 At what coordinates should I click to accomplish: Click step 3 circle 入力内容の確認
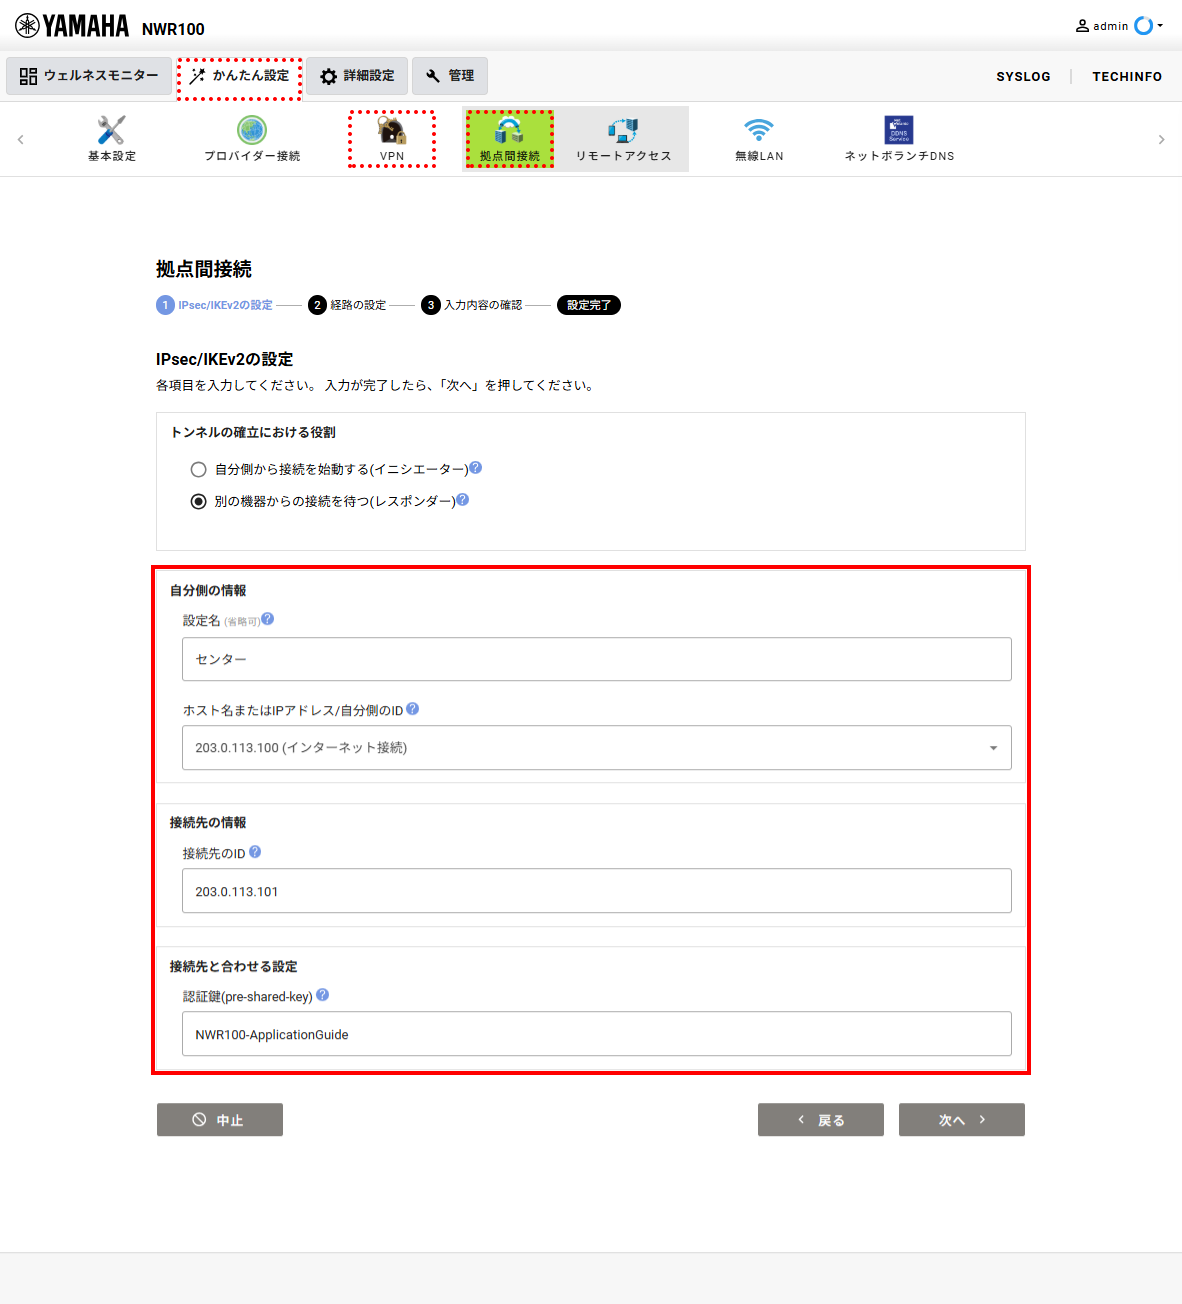pos(431,305)
